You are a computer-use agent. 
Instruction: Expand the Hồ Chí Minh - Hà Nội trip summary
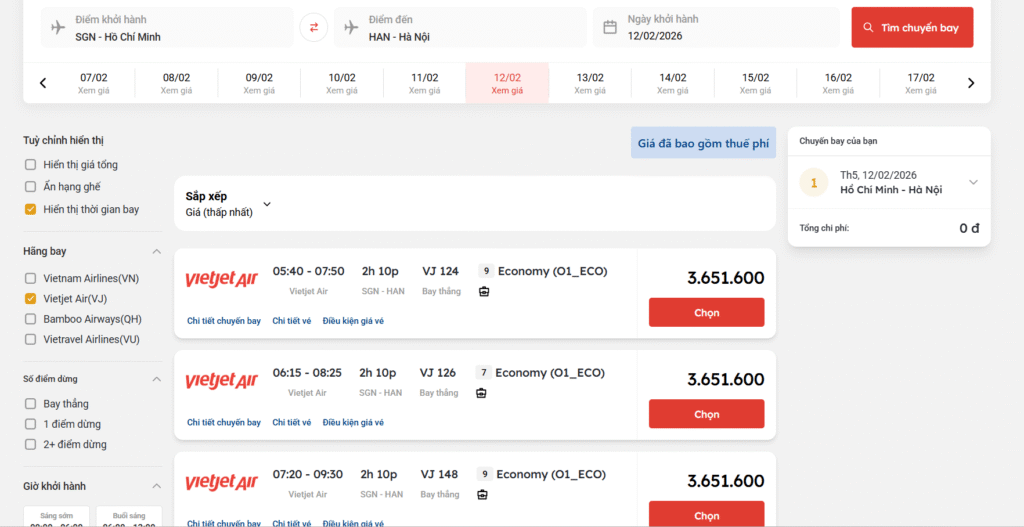pyautogui.click(x=973, y=182)
